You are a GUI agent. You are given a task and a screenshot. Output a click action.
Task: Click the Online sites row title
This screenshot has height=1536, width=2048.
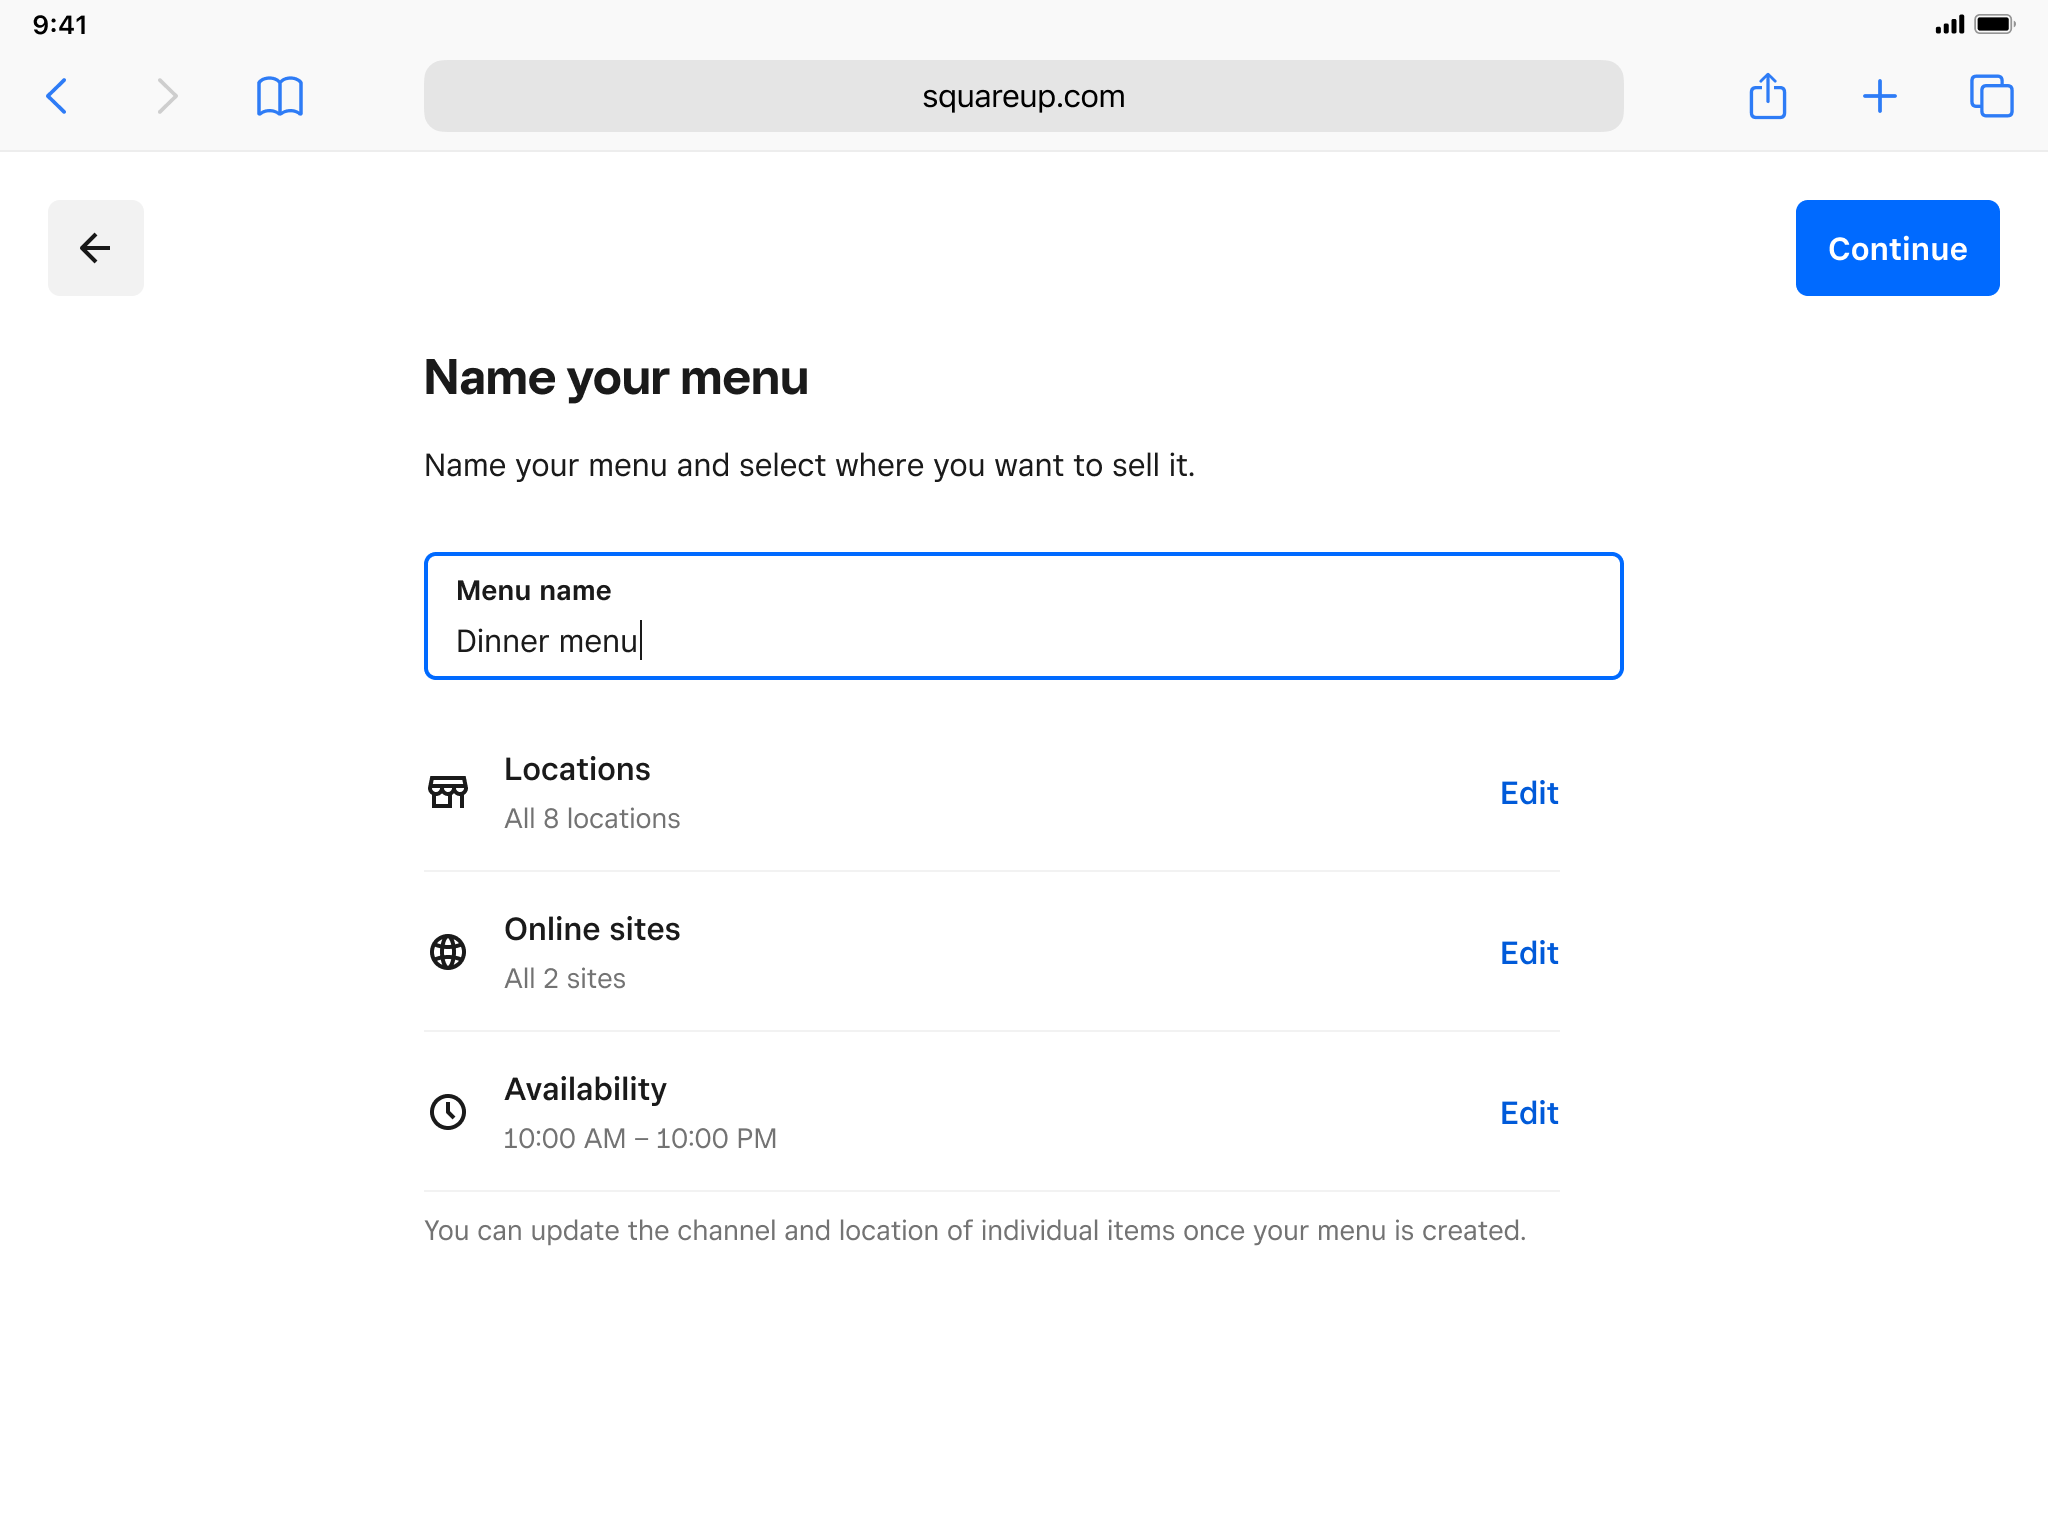coord(592,929)
